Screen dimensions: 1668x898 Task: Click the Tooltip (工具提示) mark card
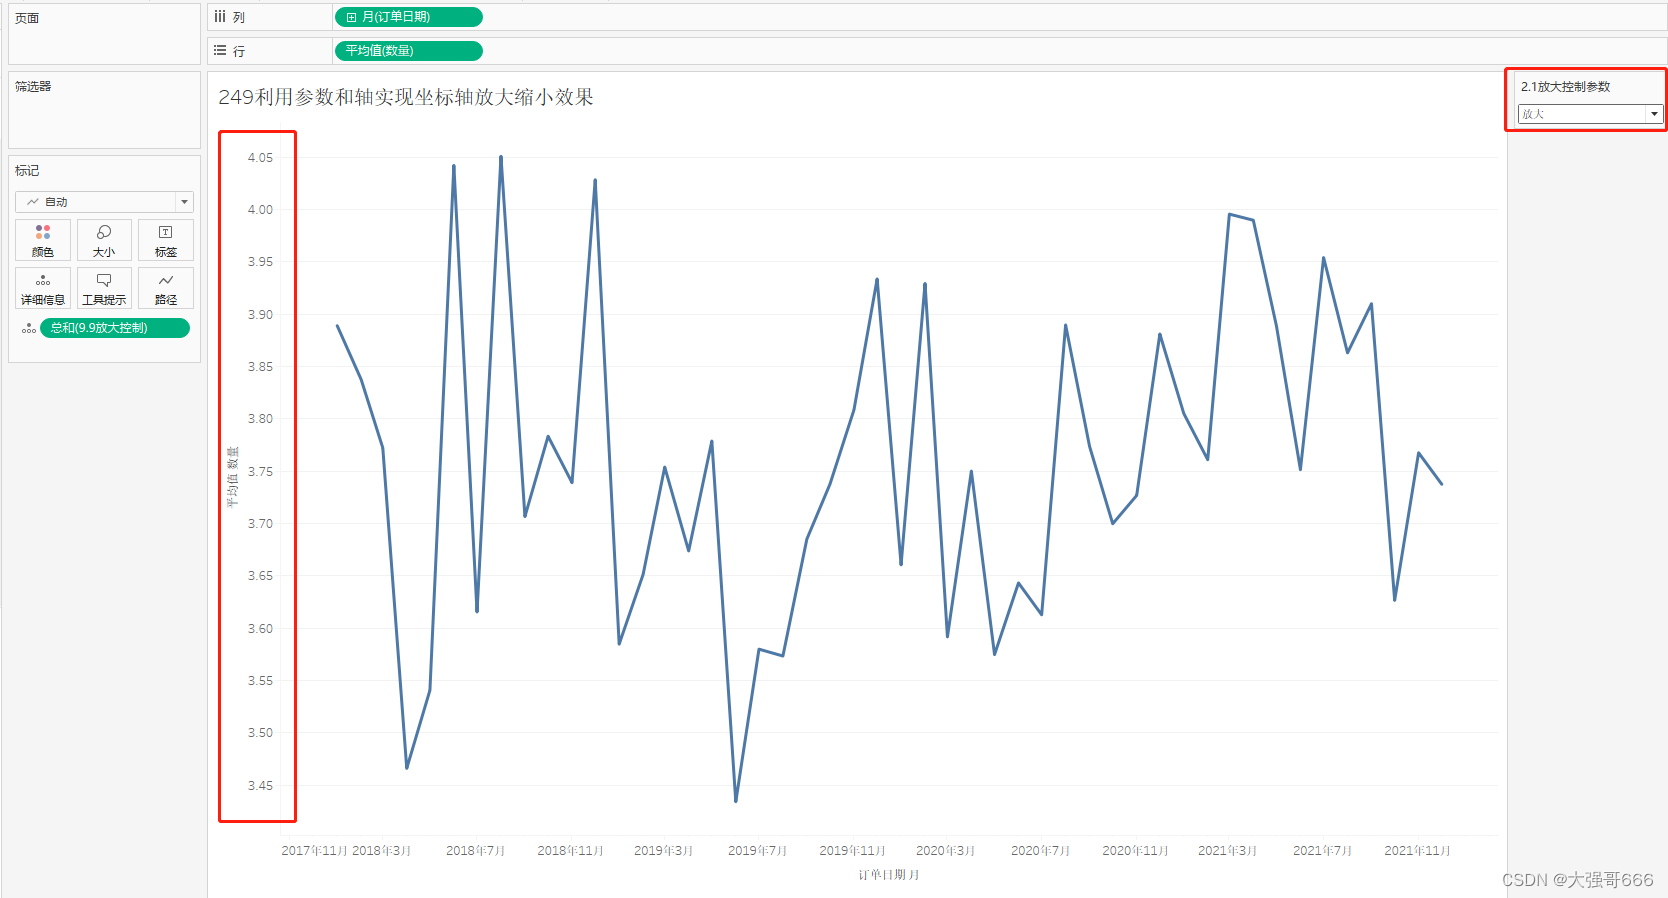pyautogui.click(x=104, y=288)
